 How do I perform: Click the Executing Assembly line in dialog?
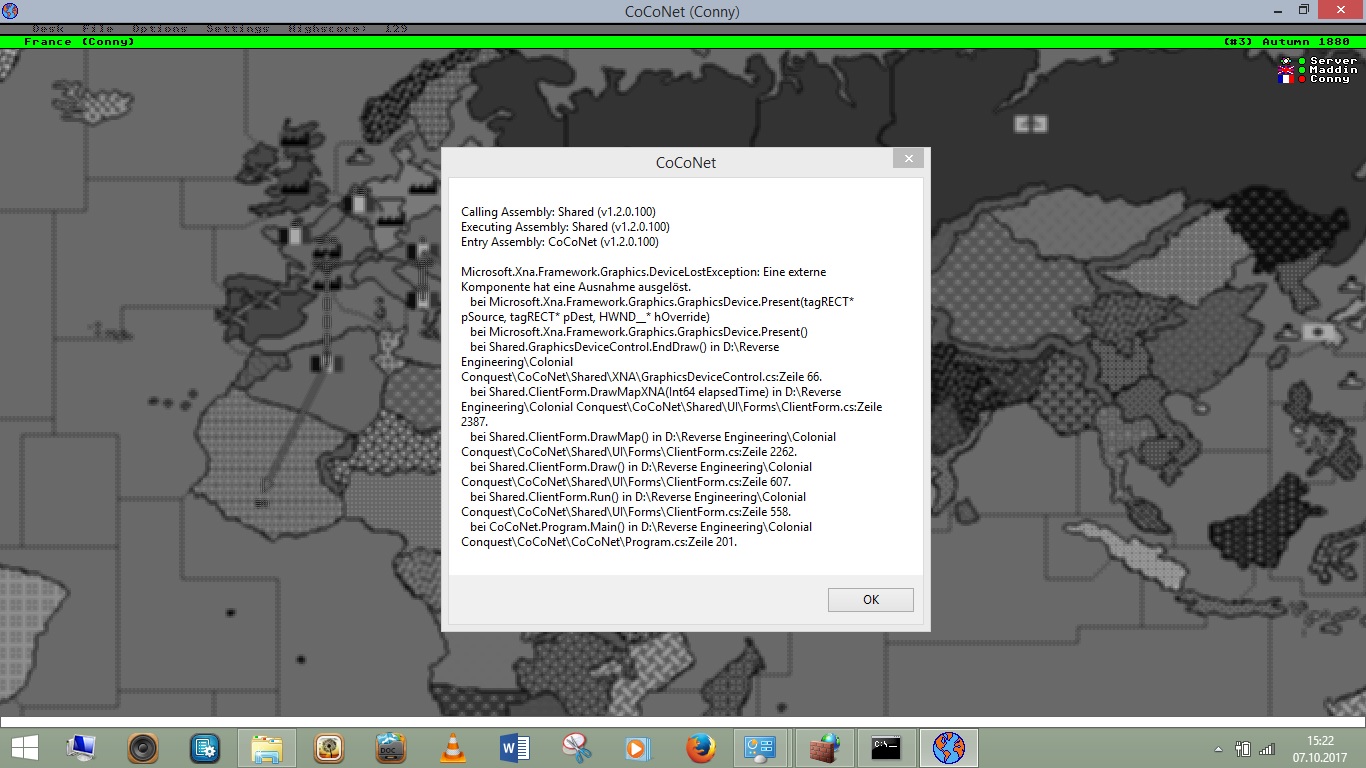click(565, 227)
